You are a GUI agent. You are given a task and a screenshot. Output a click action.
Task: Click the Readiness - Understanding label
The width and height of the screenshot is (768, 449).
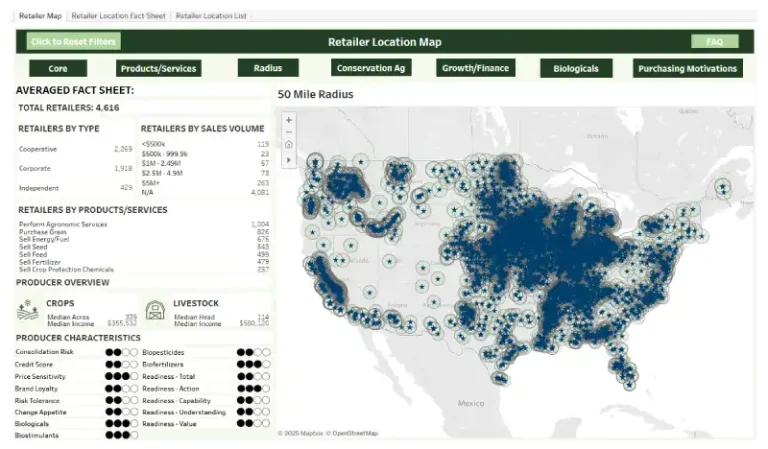[184, 412]
